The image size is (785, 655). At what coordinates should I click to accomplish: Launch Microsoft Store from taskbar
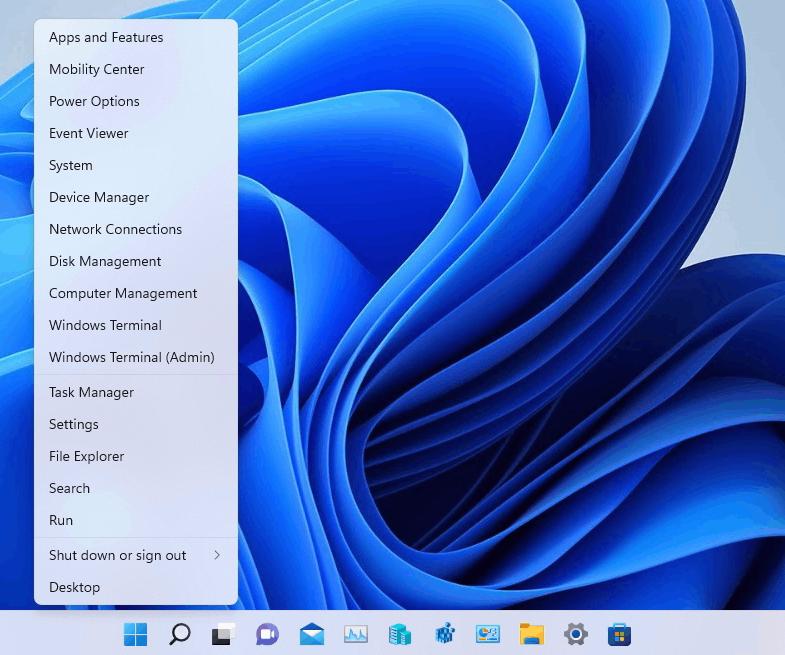click(619, 634)
